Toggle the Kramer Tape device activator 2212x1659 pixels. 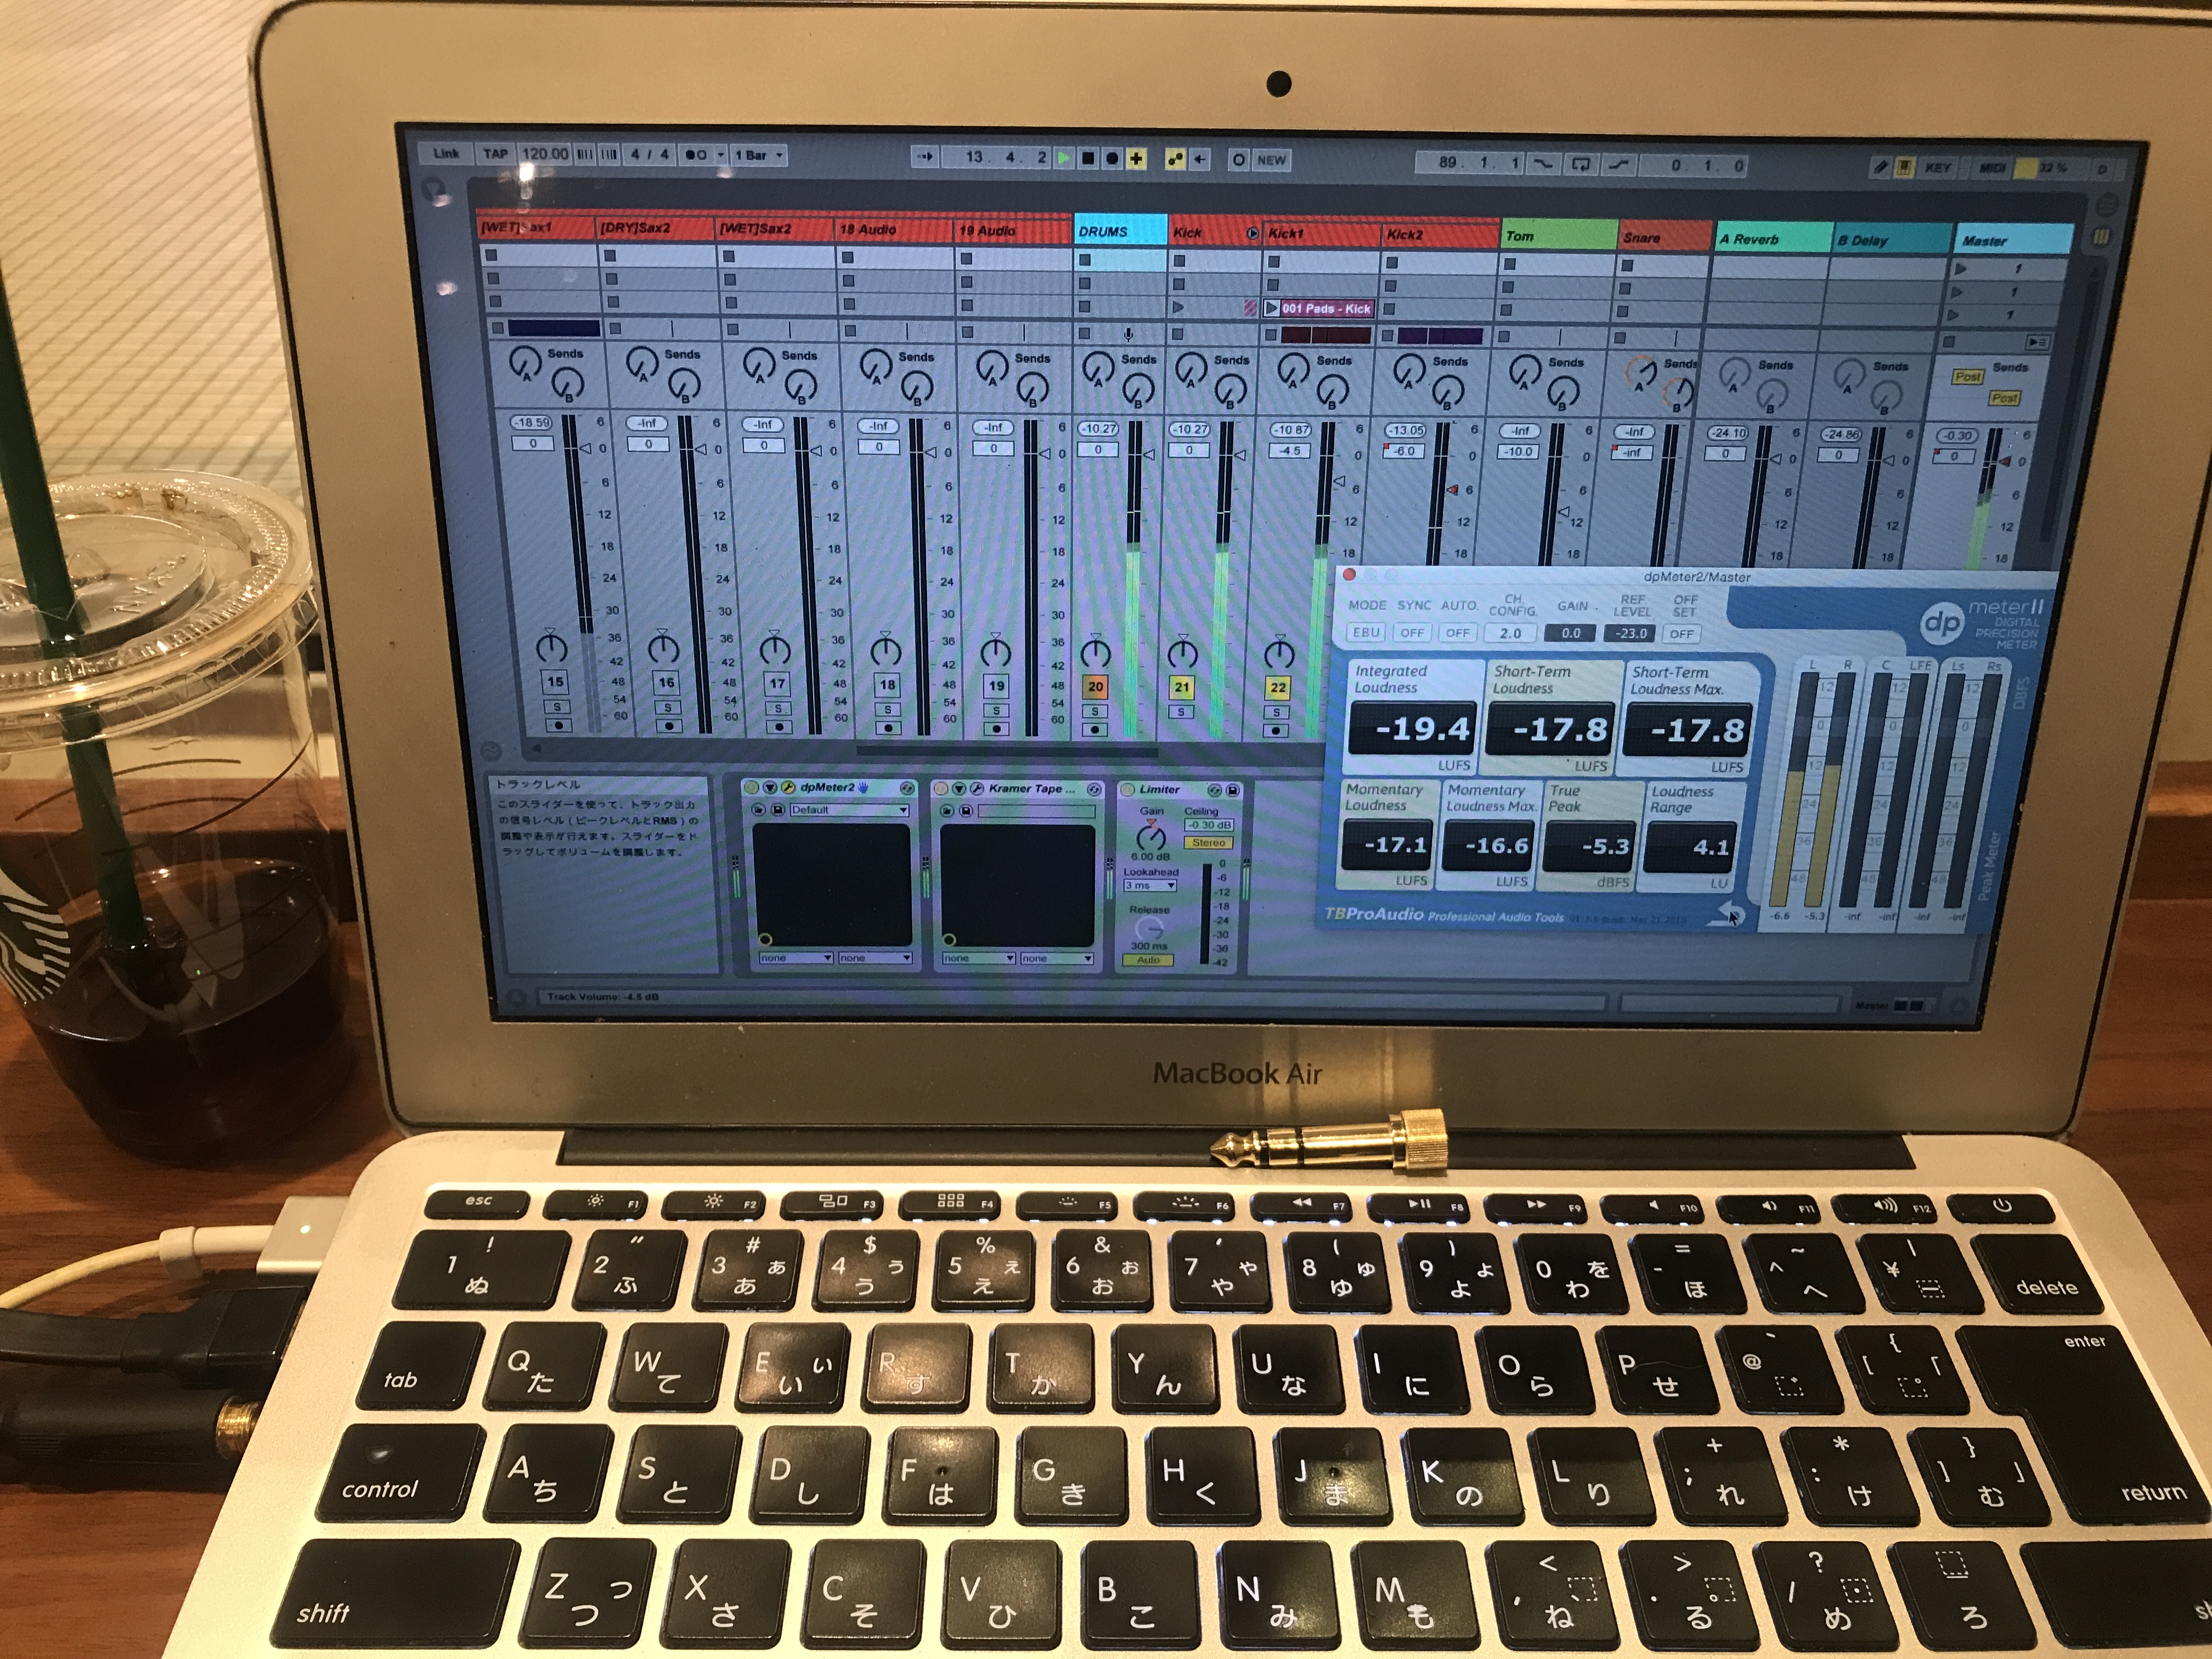point(941,789)
